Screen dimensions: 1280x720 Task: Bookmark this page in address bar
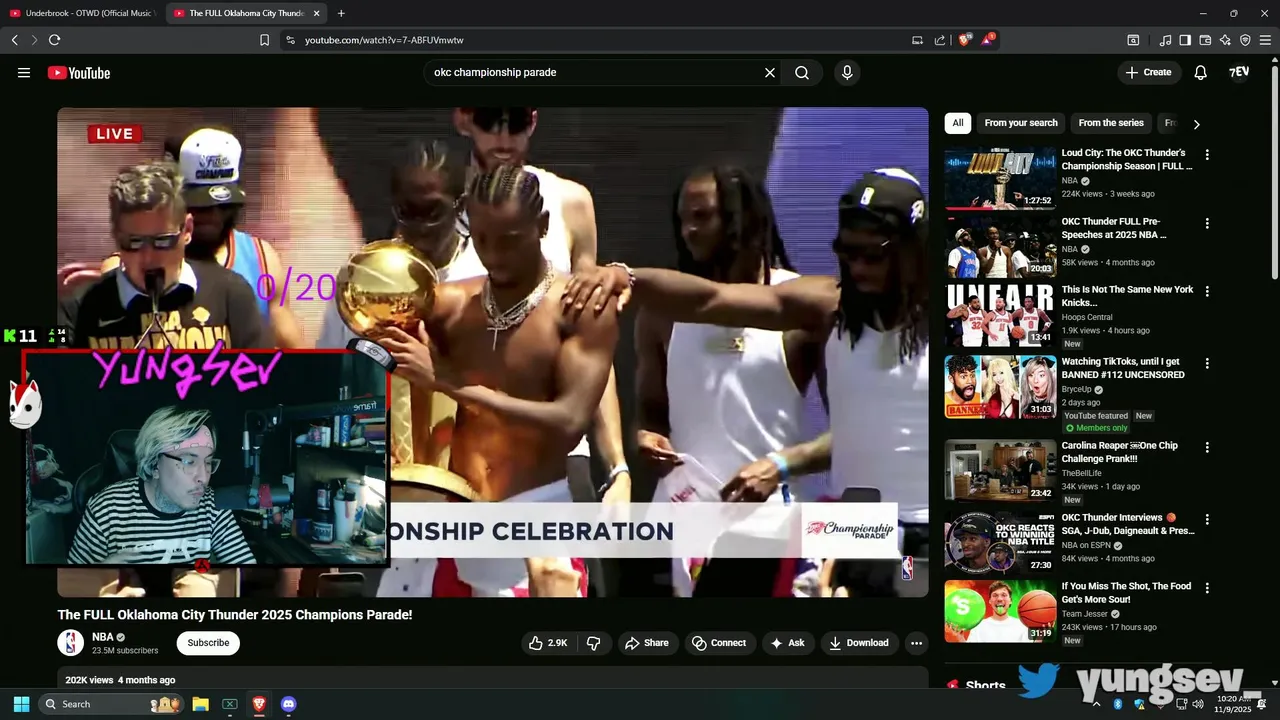[x=265, y=40]
